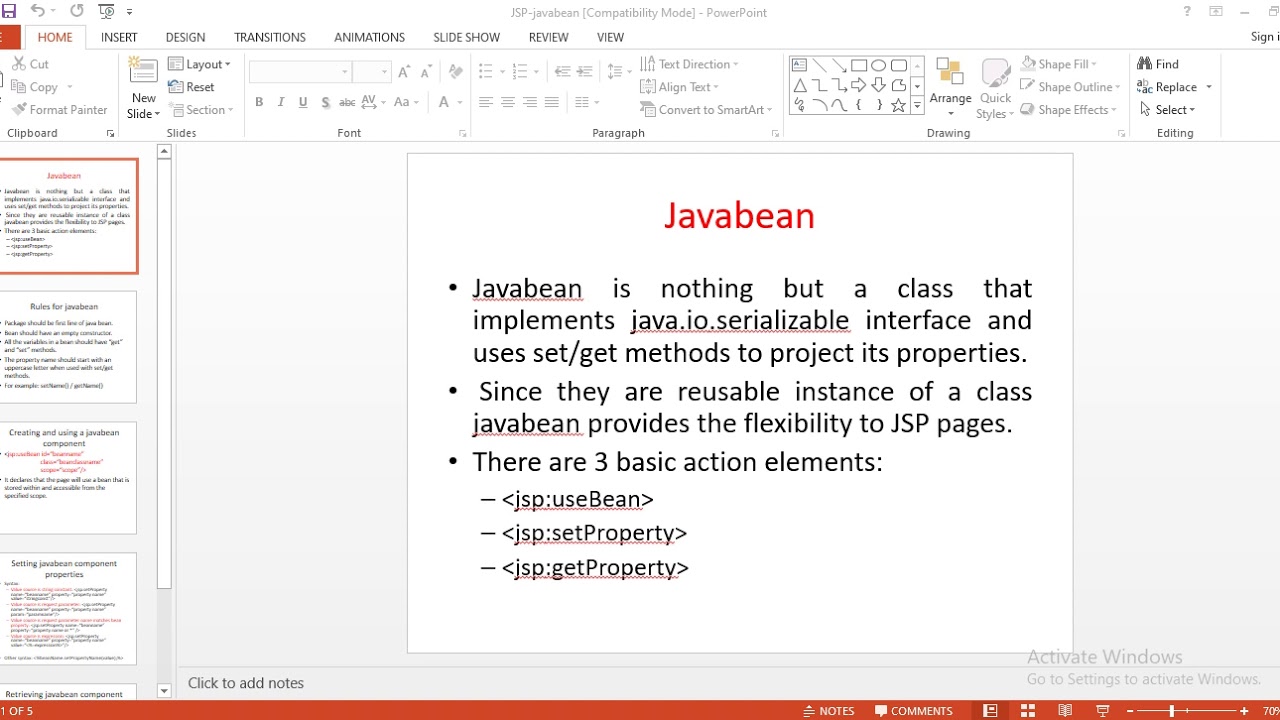Select the 5-point Star shape
This screenshot has width=1280, height=720.
coord(898,105)
